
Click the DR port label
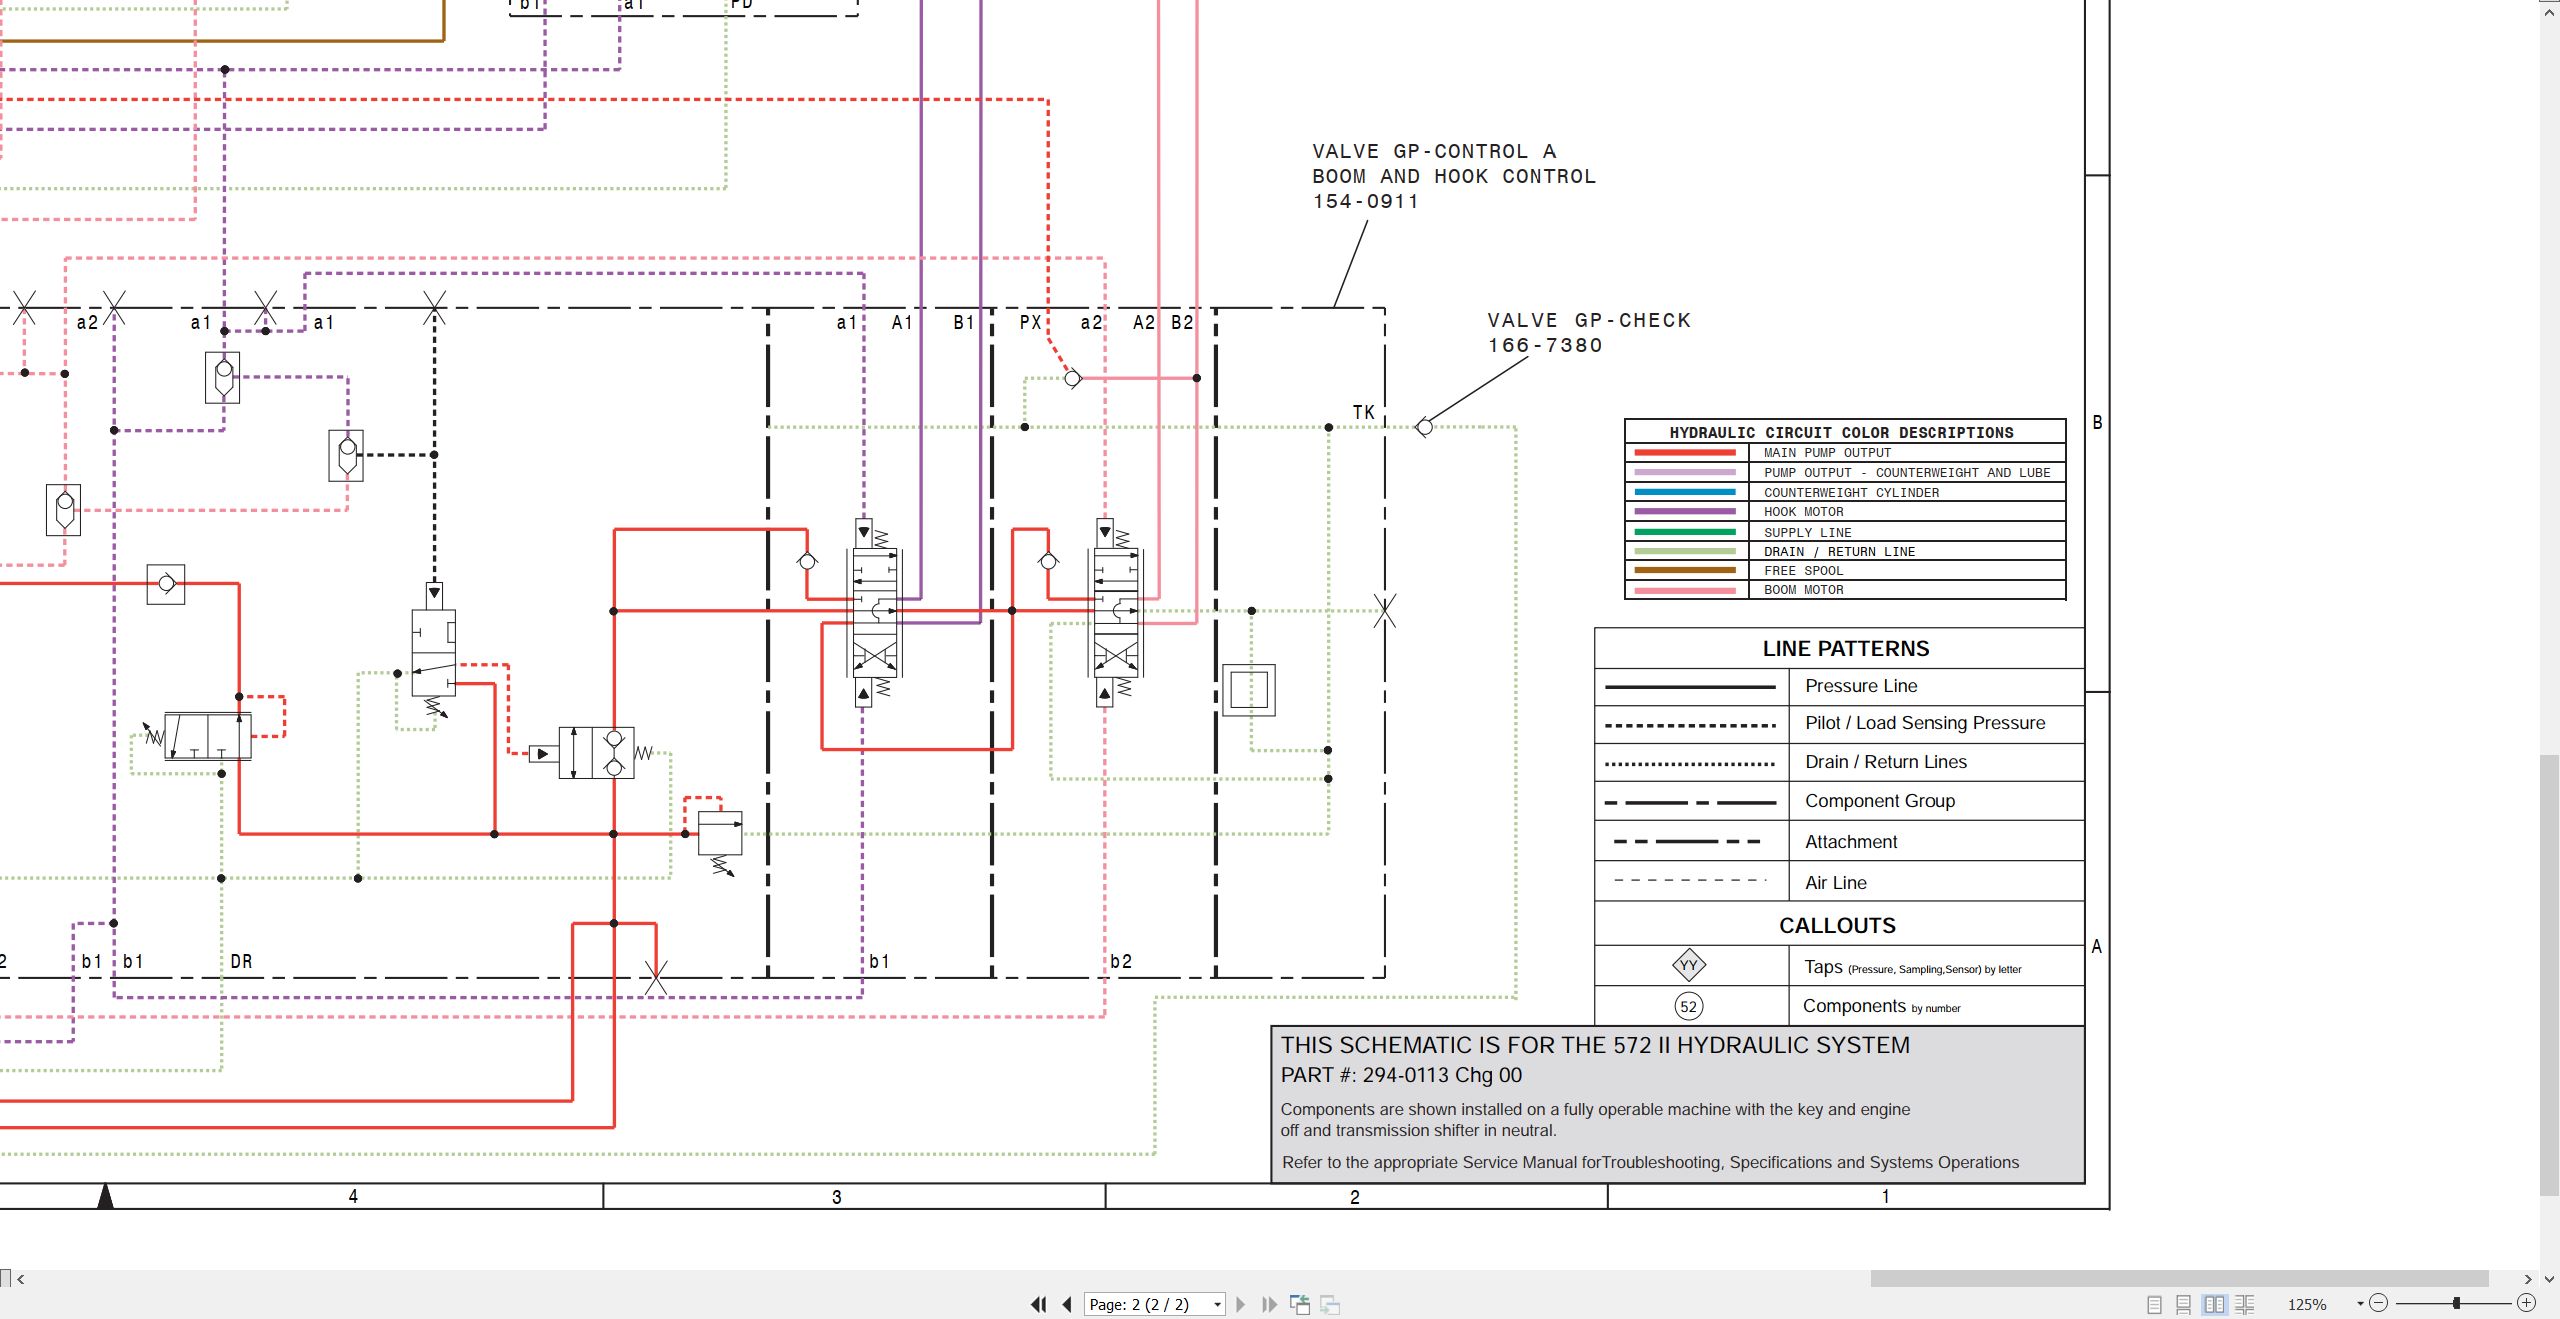(x=241, y=961)
